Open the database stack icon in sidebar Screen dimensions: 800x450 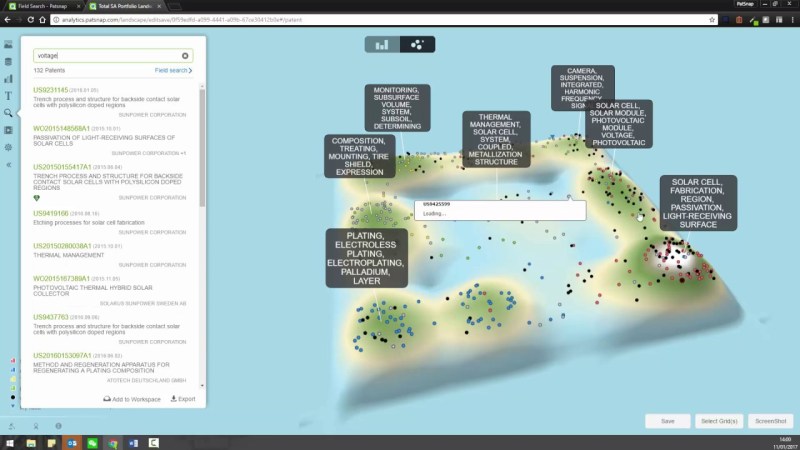coord(8,62)
